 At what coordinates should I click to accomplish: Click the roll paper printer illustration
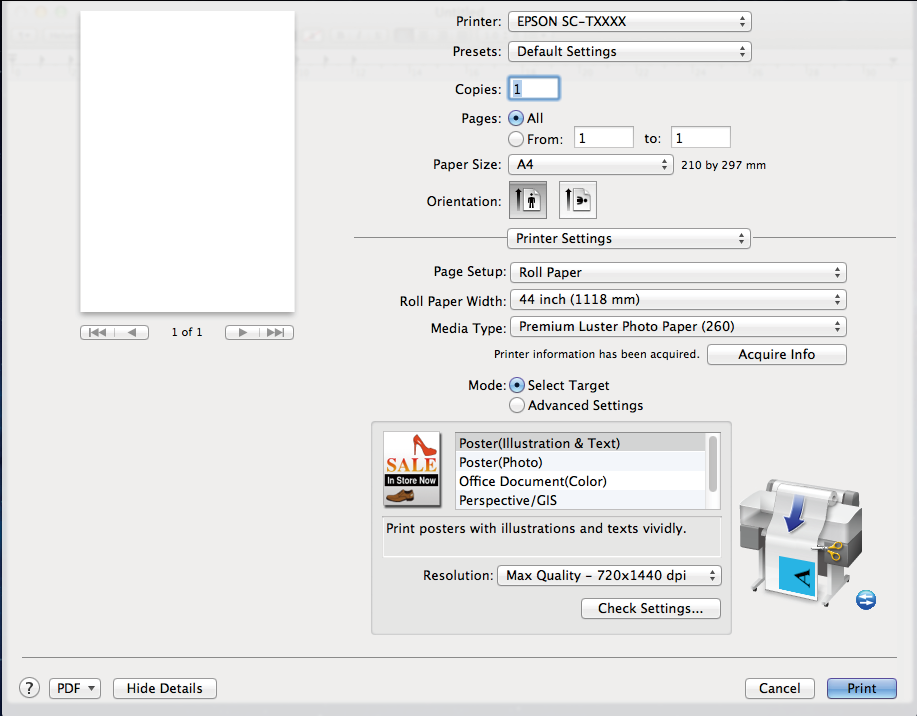click(800, 543)
